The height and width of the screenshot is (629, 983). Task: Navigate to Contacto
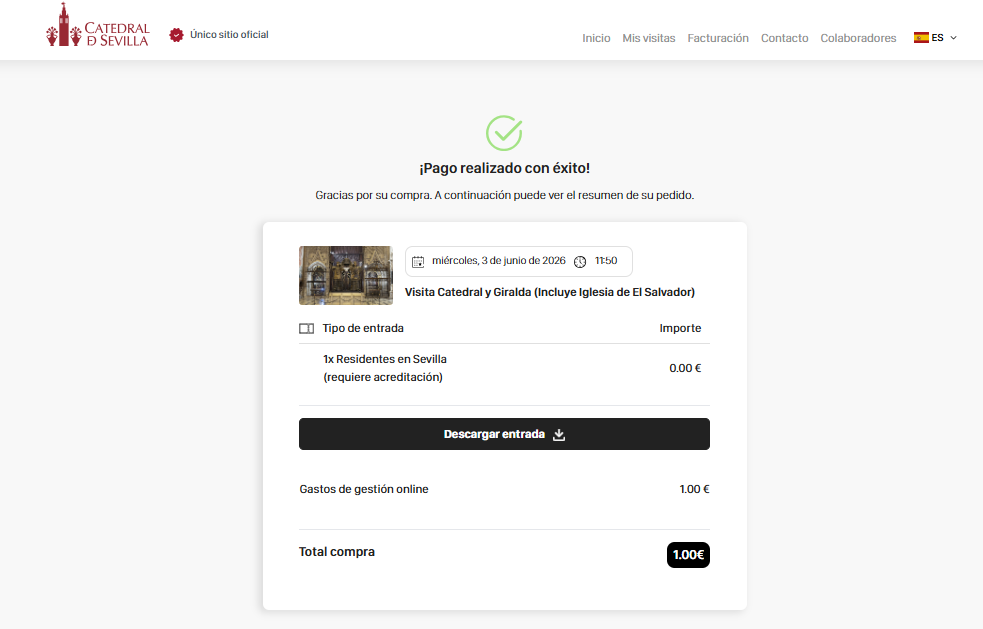(x=784, y=38)
